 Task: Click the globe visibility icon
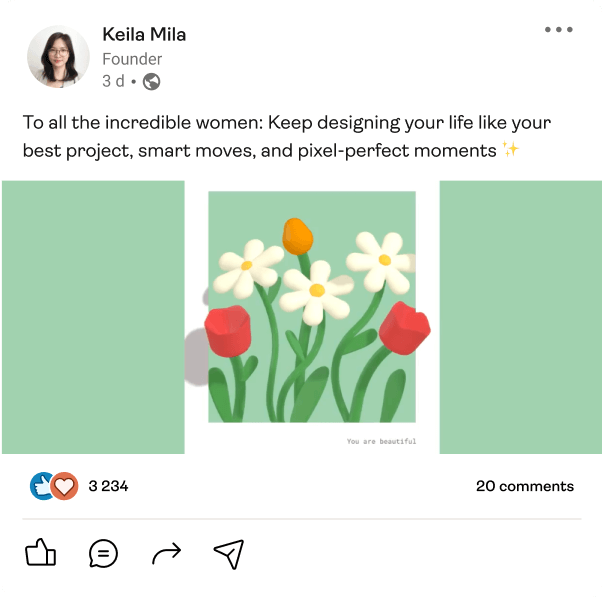[x=152, y=82]
